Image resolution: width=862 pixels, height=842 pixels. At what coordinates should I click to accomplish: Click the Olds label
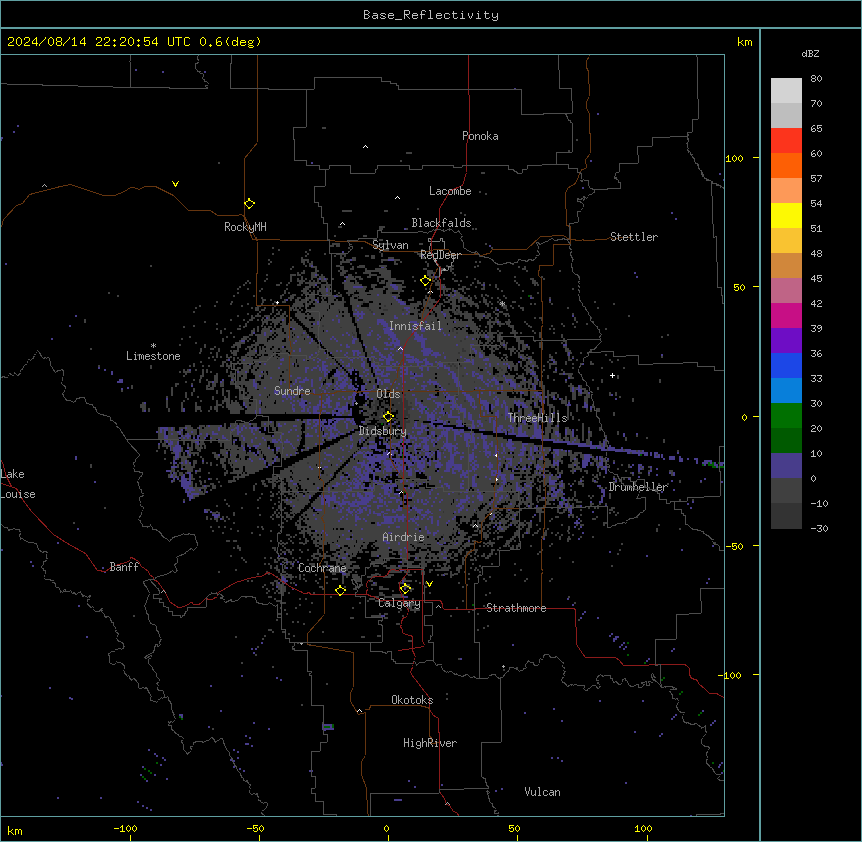pos(388,394)
